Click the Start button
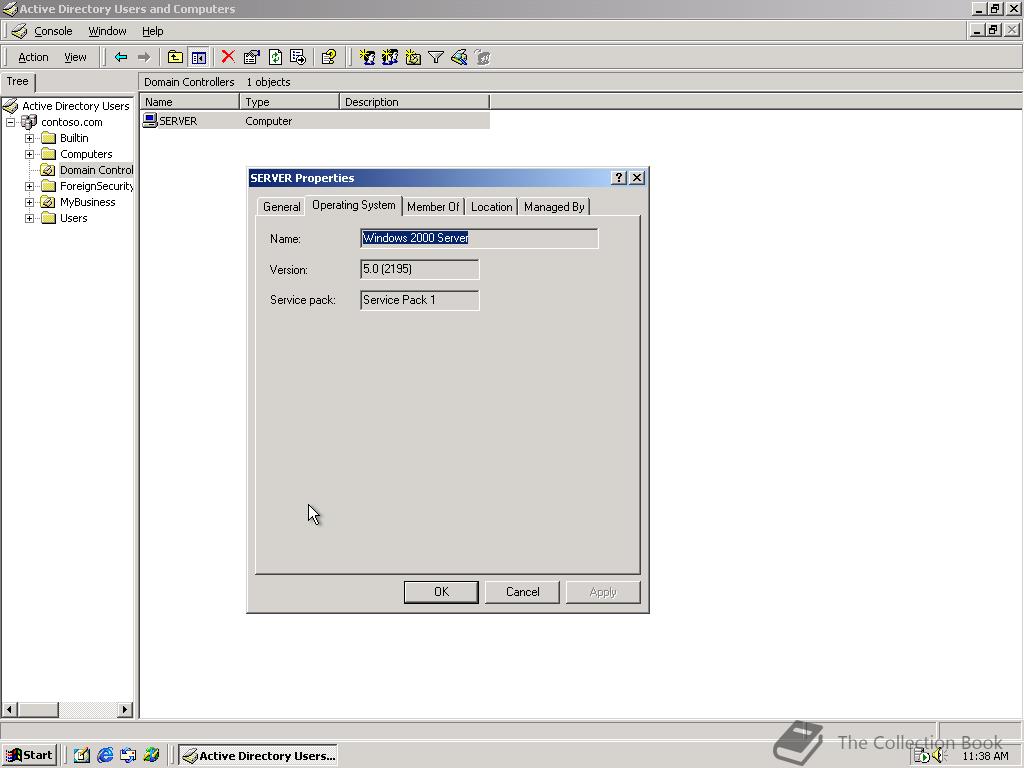This screenshot has width=1024, height=768. coord(29,755)
